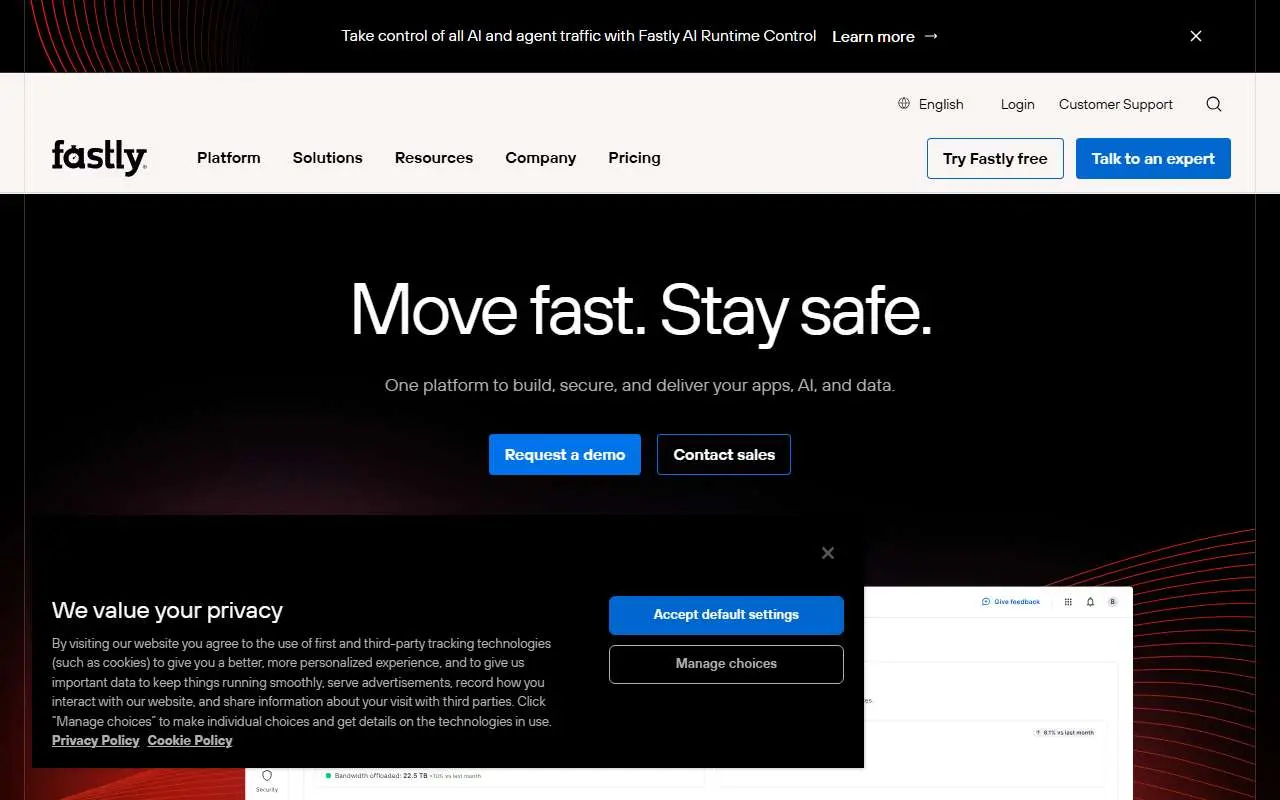The image size is (1280, 800).
Task: Go to the Pricing page
Action: (x=635, y=158)
